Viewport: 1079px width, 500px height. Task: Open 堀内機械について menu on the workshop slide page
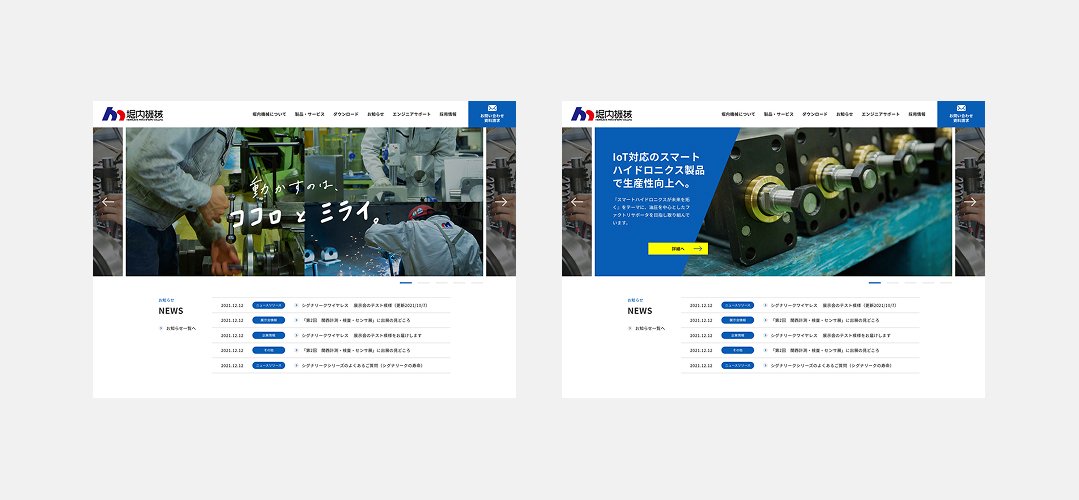[x=269, y=114]
